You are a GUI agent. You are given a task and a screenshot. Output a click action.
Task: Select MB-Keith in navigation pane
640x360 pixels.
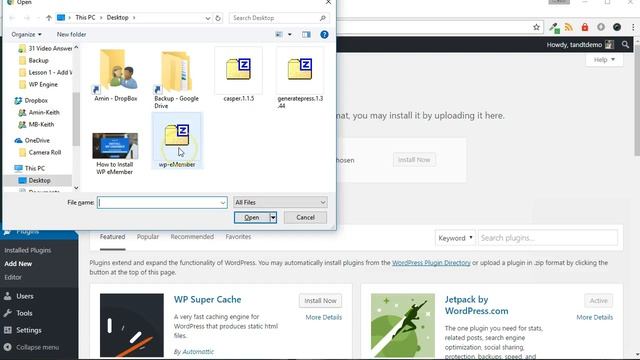(36, 124)
